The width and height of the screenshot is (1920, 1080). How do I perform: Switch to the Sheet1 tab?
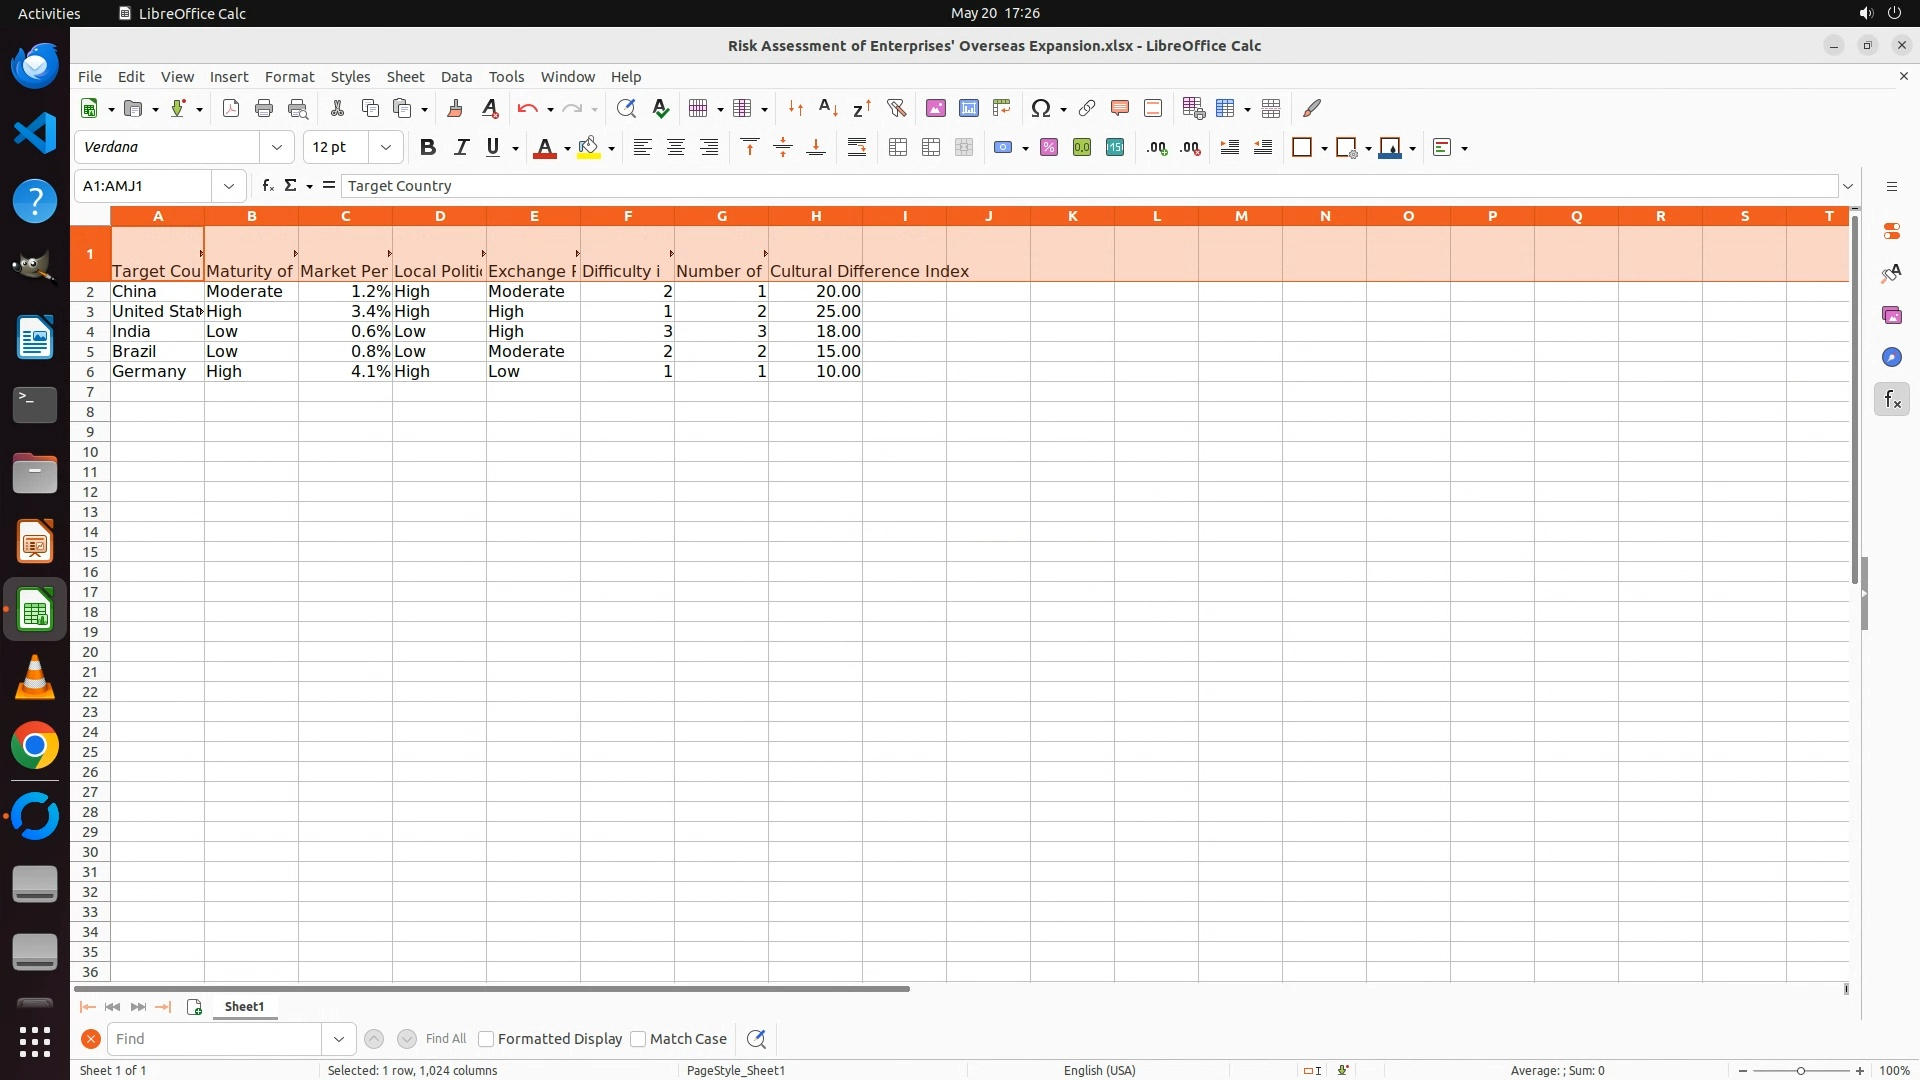coord(244,1007)
